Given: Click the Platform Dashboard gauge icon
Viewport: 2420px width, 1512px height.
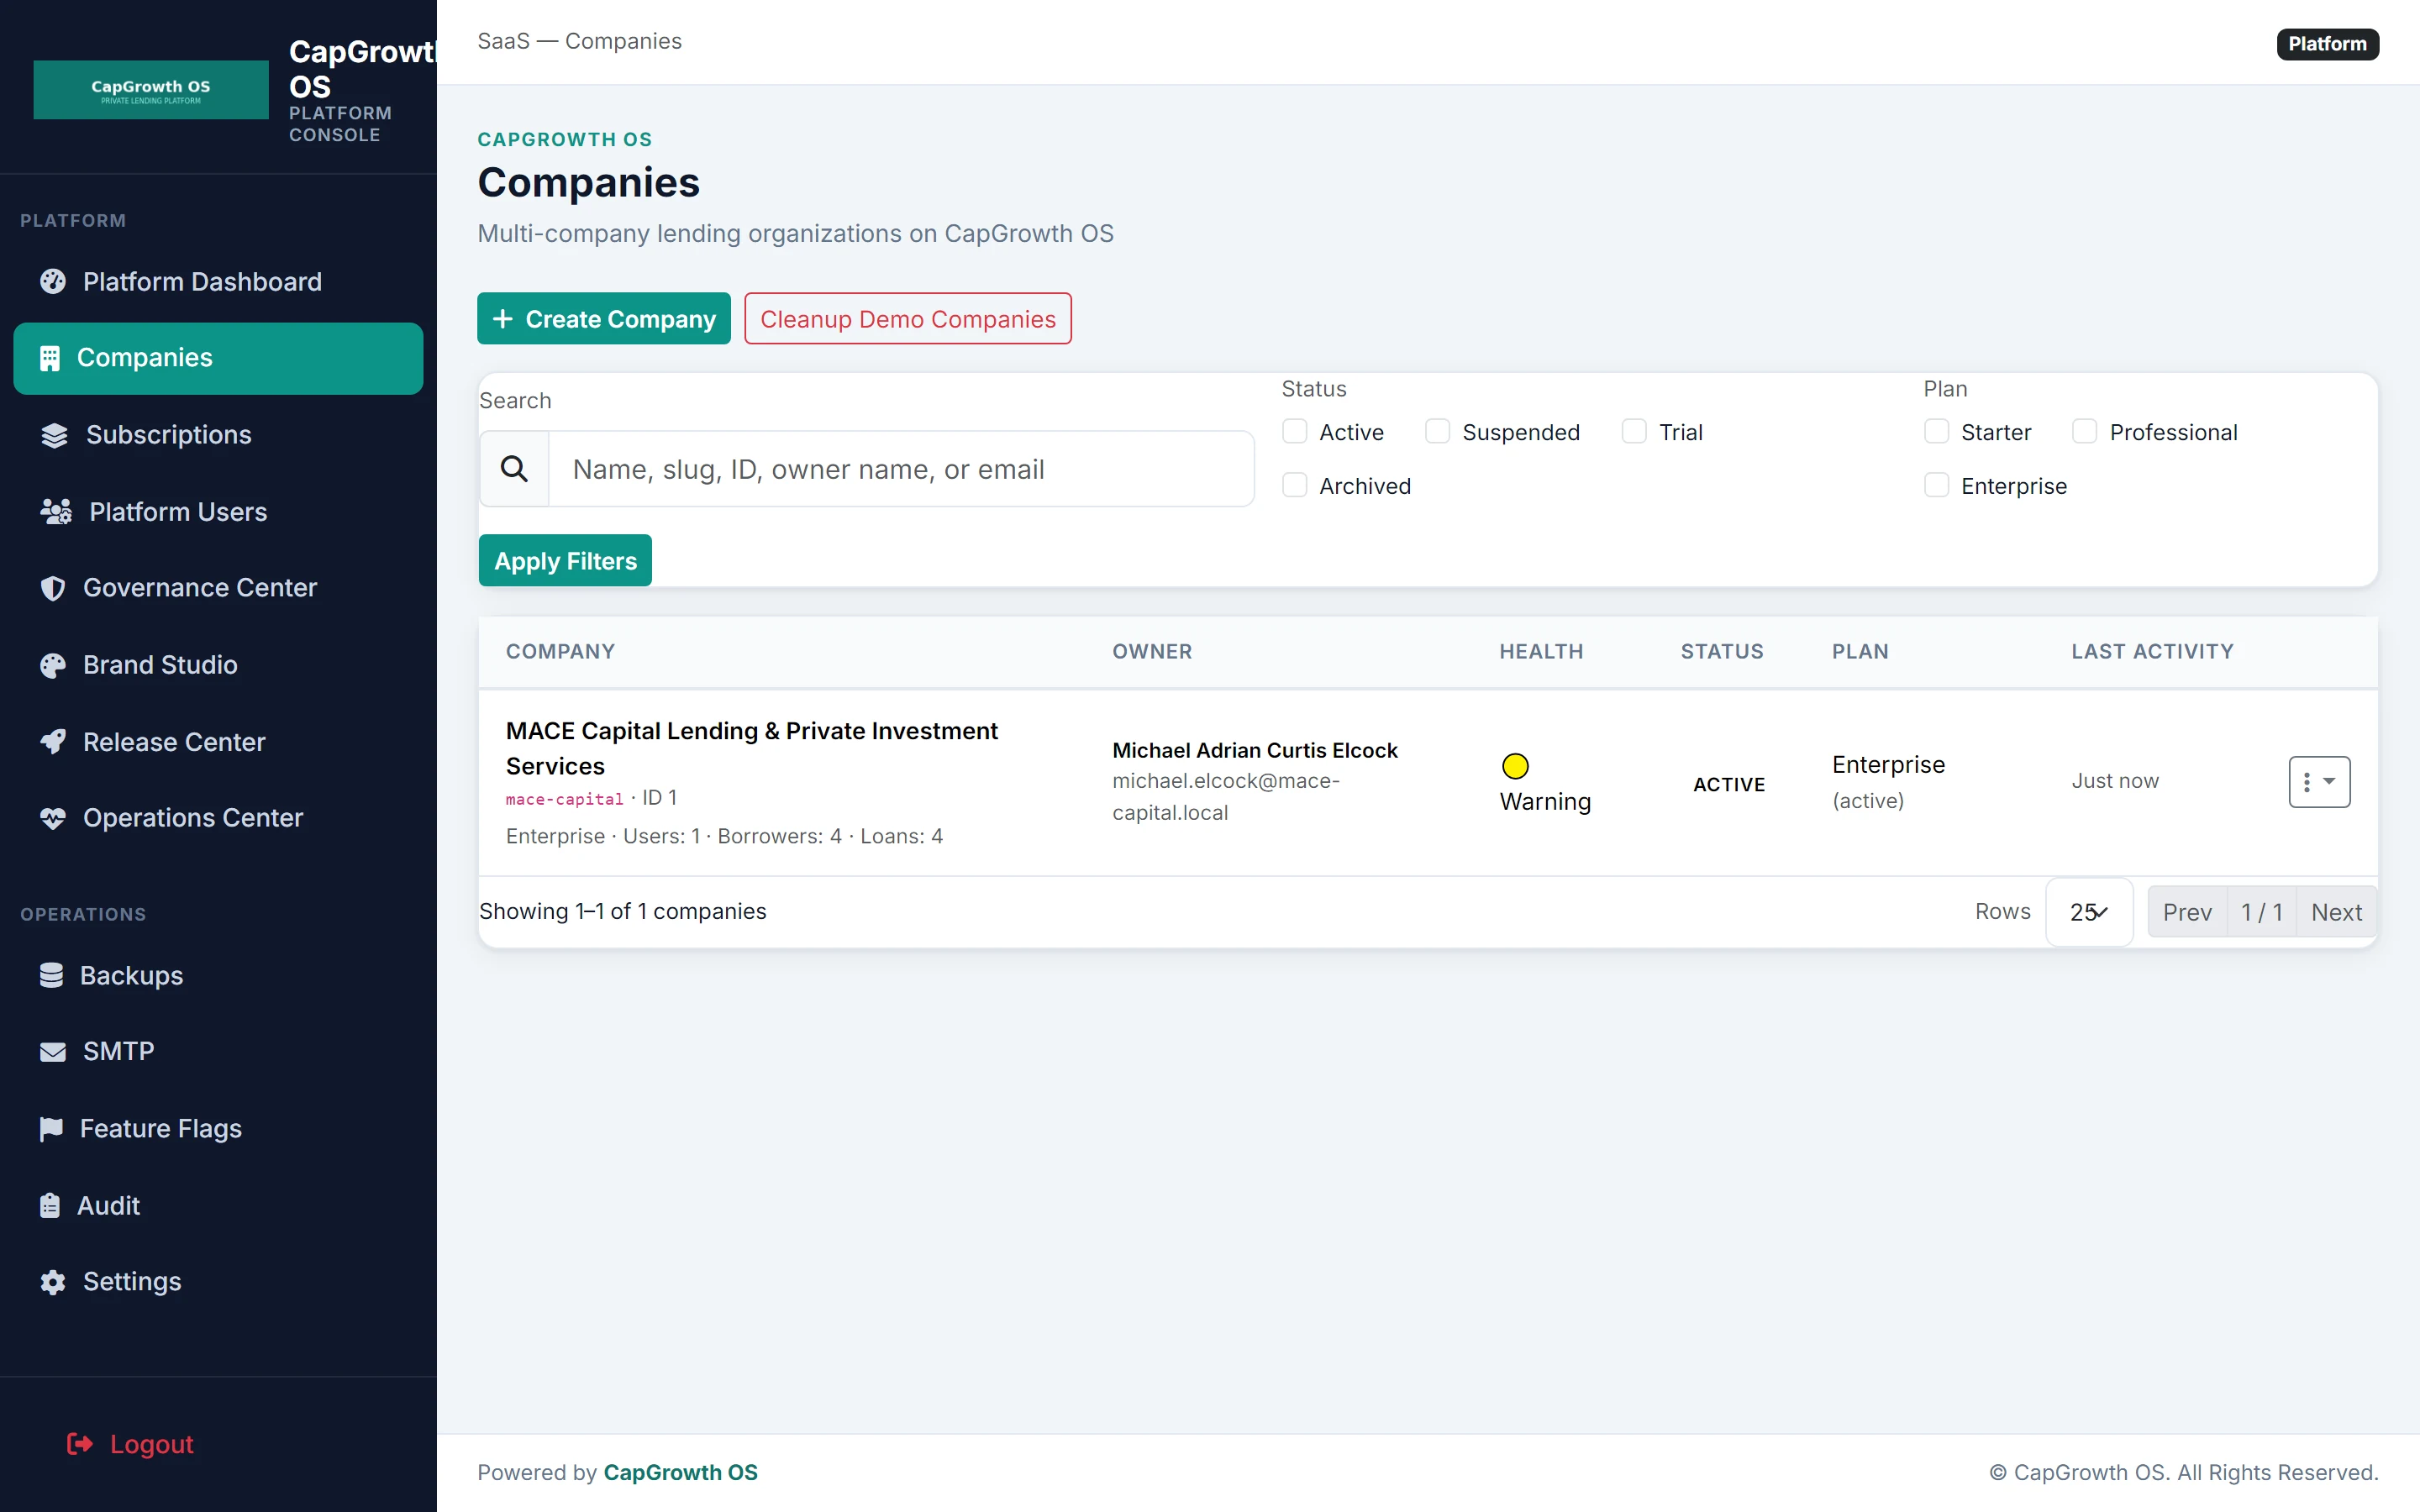Looking at the screenshot, I should coord(53,282).
